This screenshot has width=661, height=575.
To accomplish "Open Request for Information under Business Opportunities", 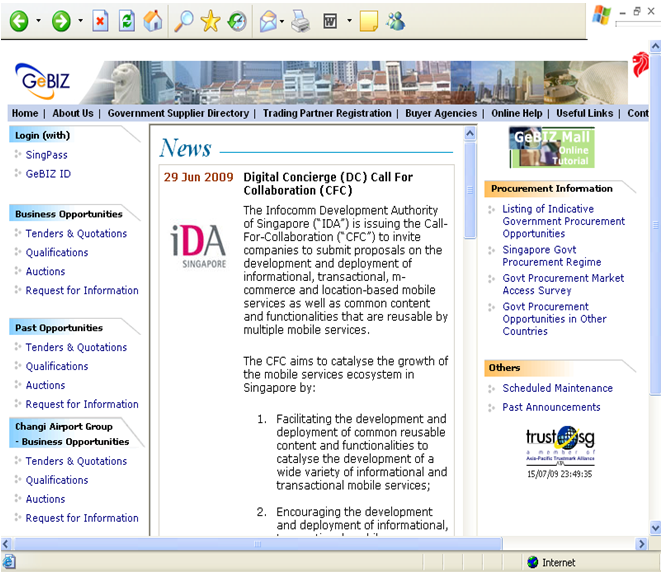I will [x=82, y=290].
